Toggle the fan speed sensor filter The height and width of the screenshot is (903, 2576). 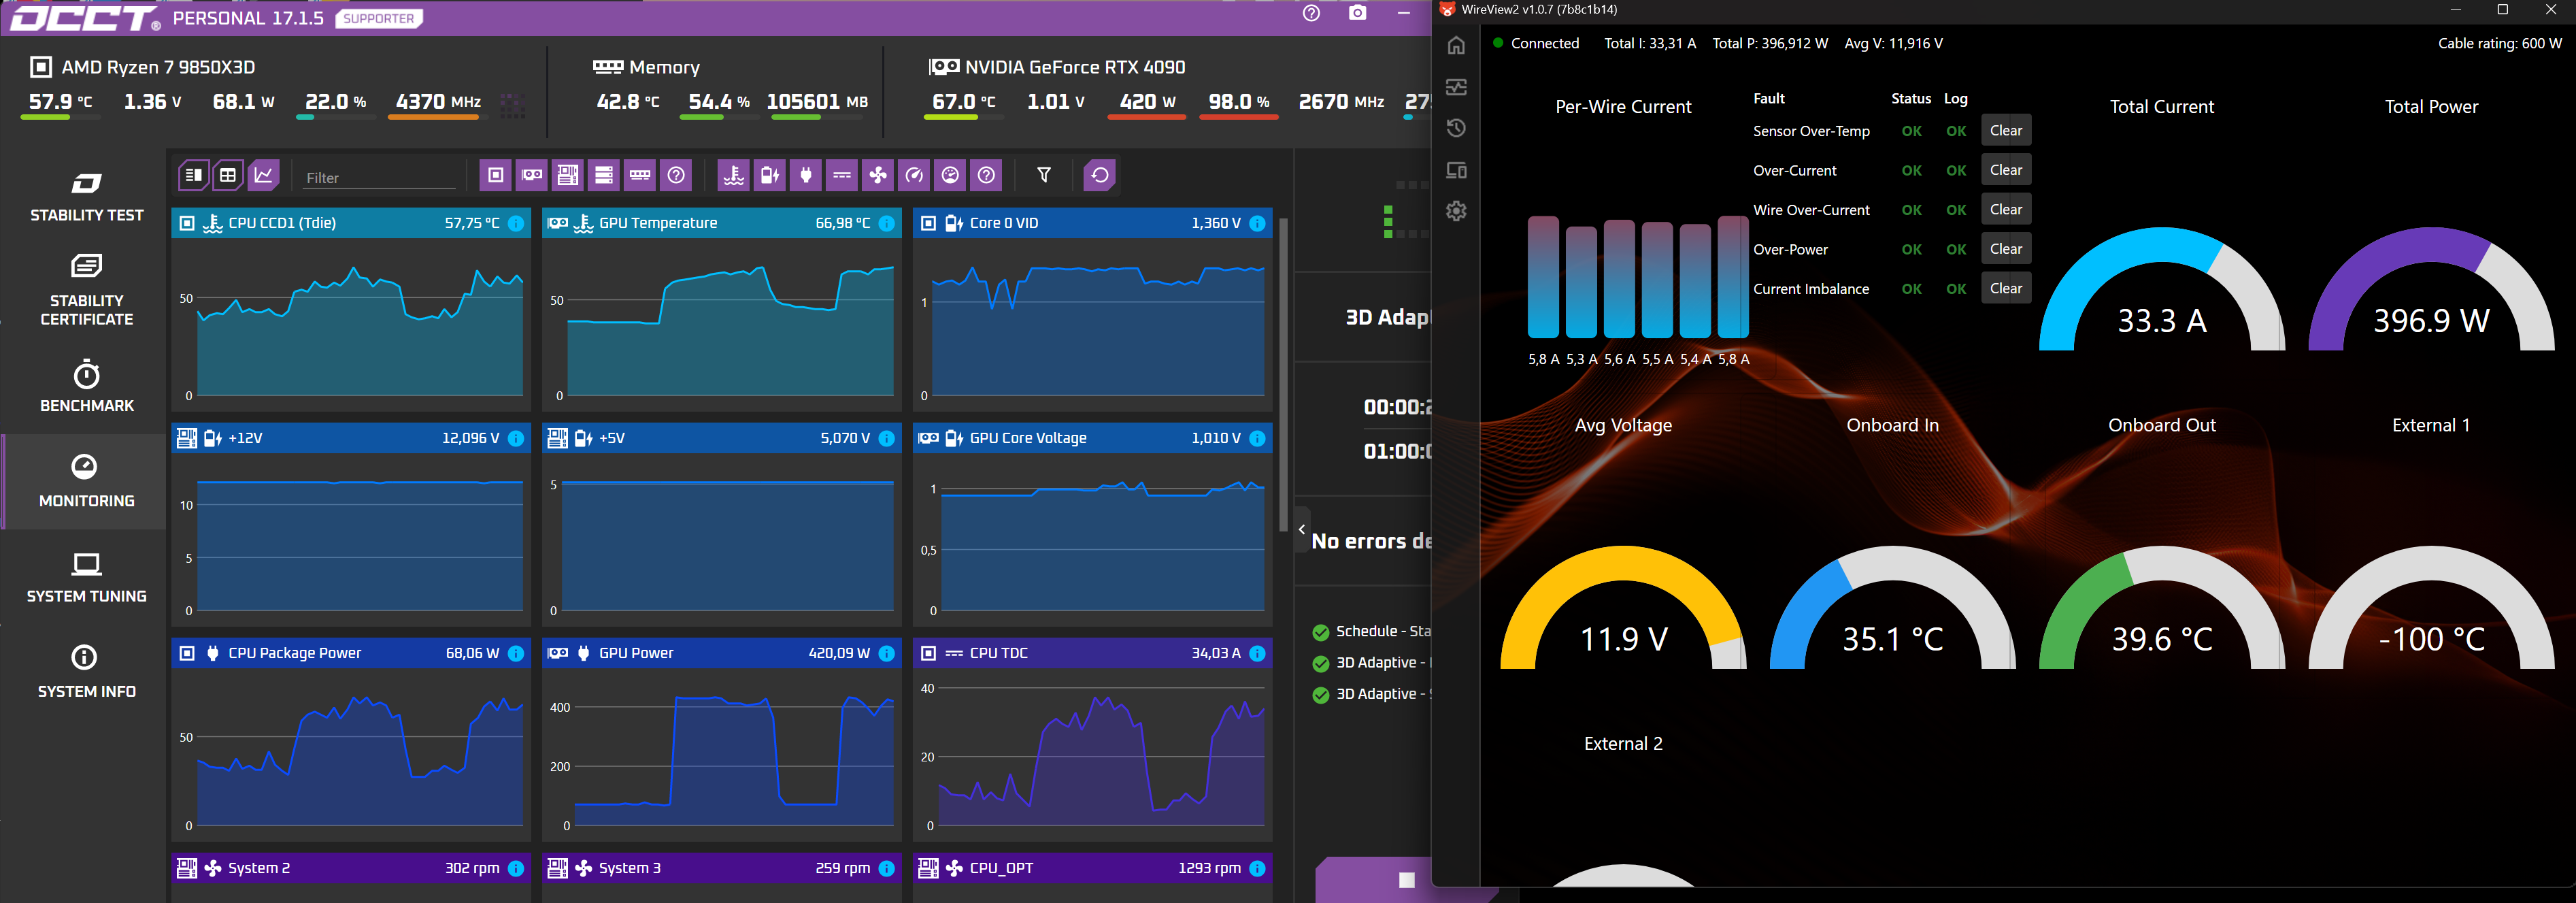pos(878,175)
